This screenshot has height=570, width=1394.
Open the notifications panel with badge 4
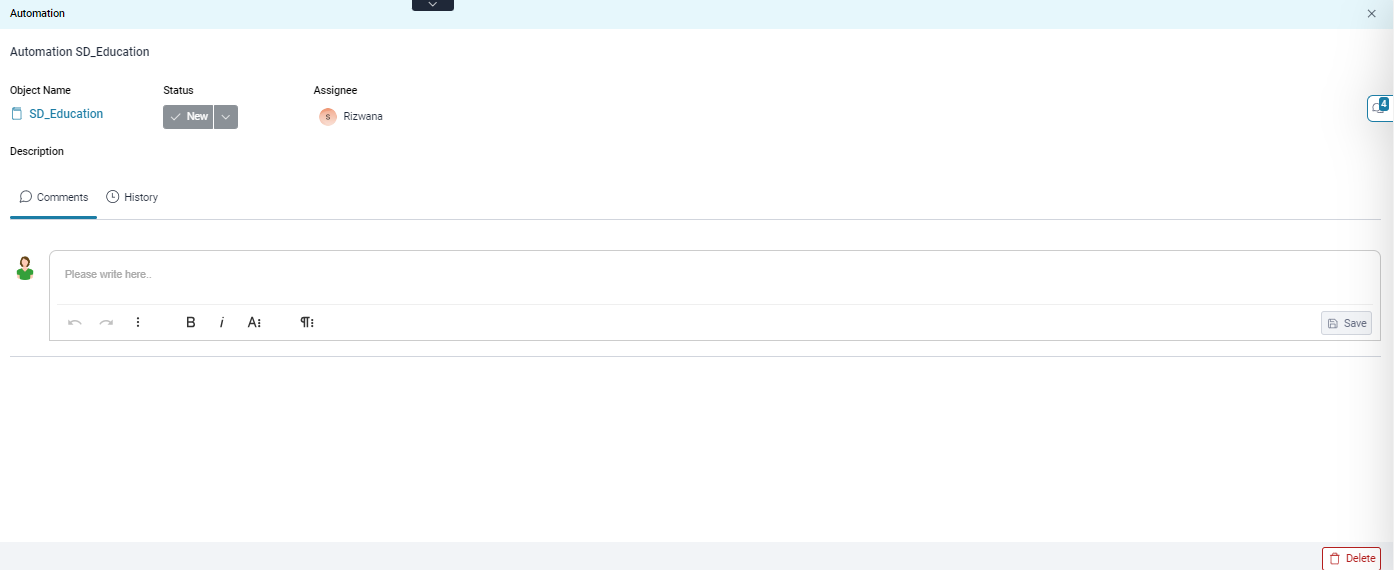1380,108
